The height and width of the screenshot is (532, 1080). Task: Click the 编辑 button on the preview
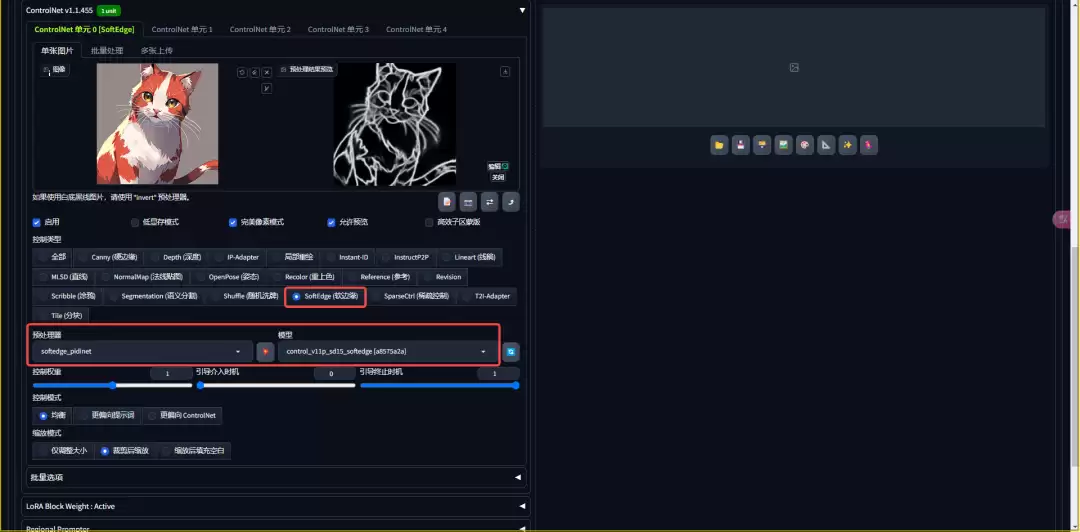[498, 166]
